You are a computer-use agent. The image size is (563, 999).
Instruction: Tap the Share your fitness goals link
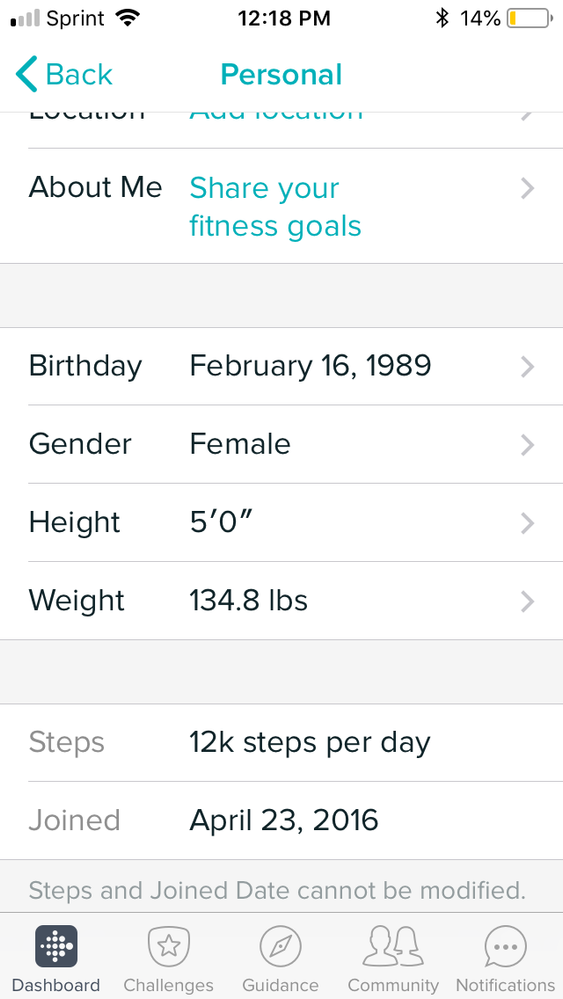[275, 207]
